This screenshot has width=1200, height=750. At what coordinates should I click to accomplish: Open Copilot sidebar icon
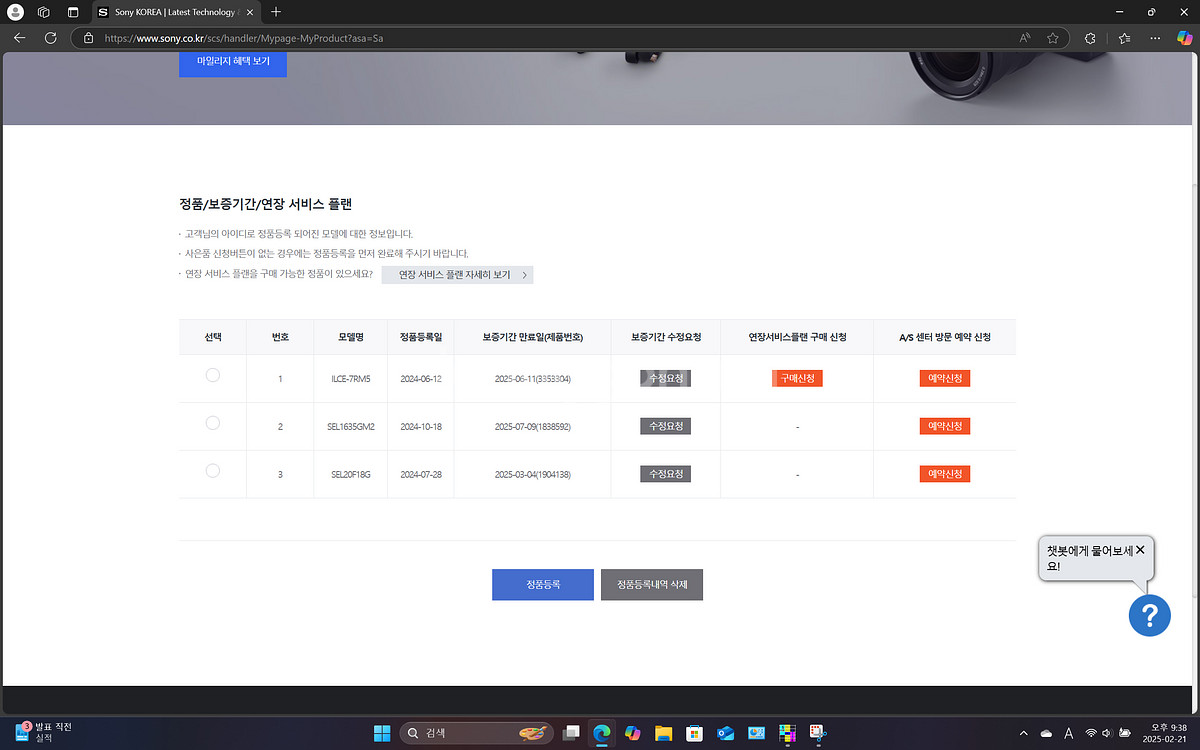point(1184,38)
